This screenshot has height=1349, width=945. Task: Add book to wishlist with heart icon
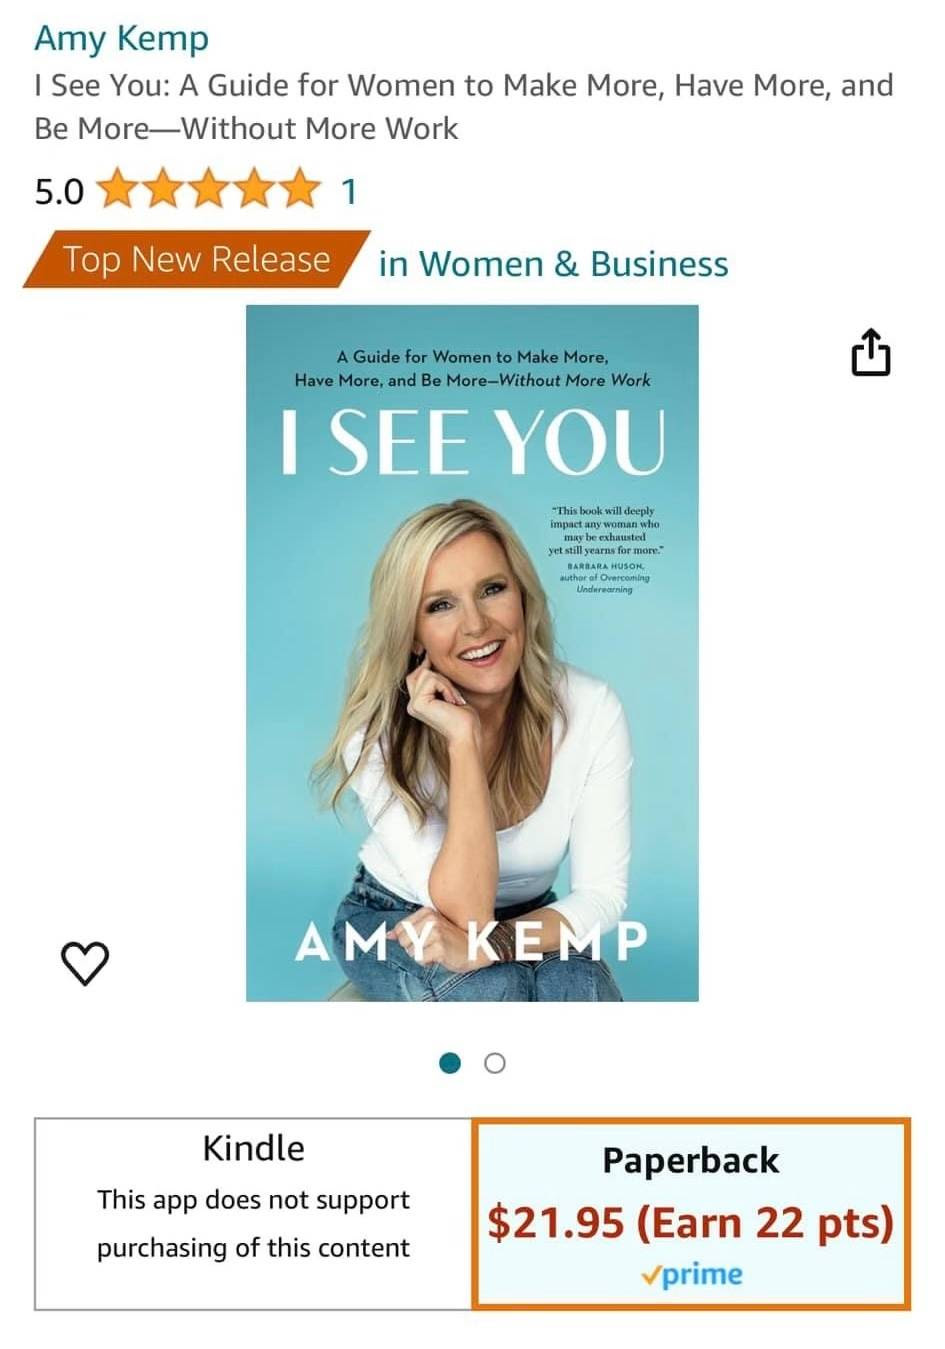[x=85, y=963]
